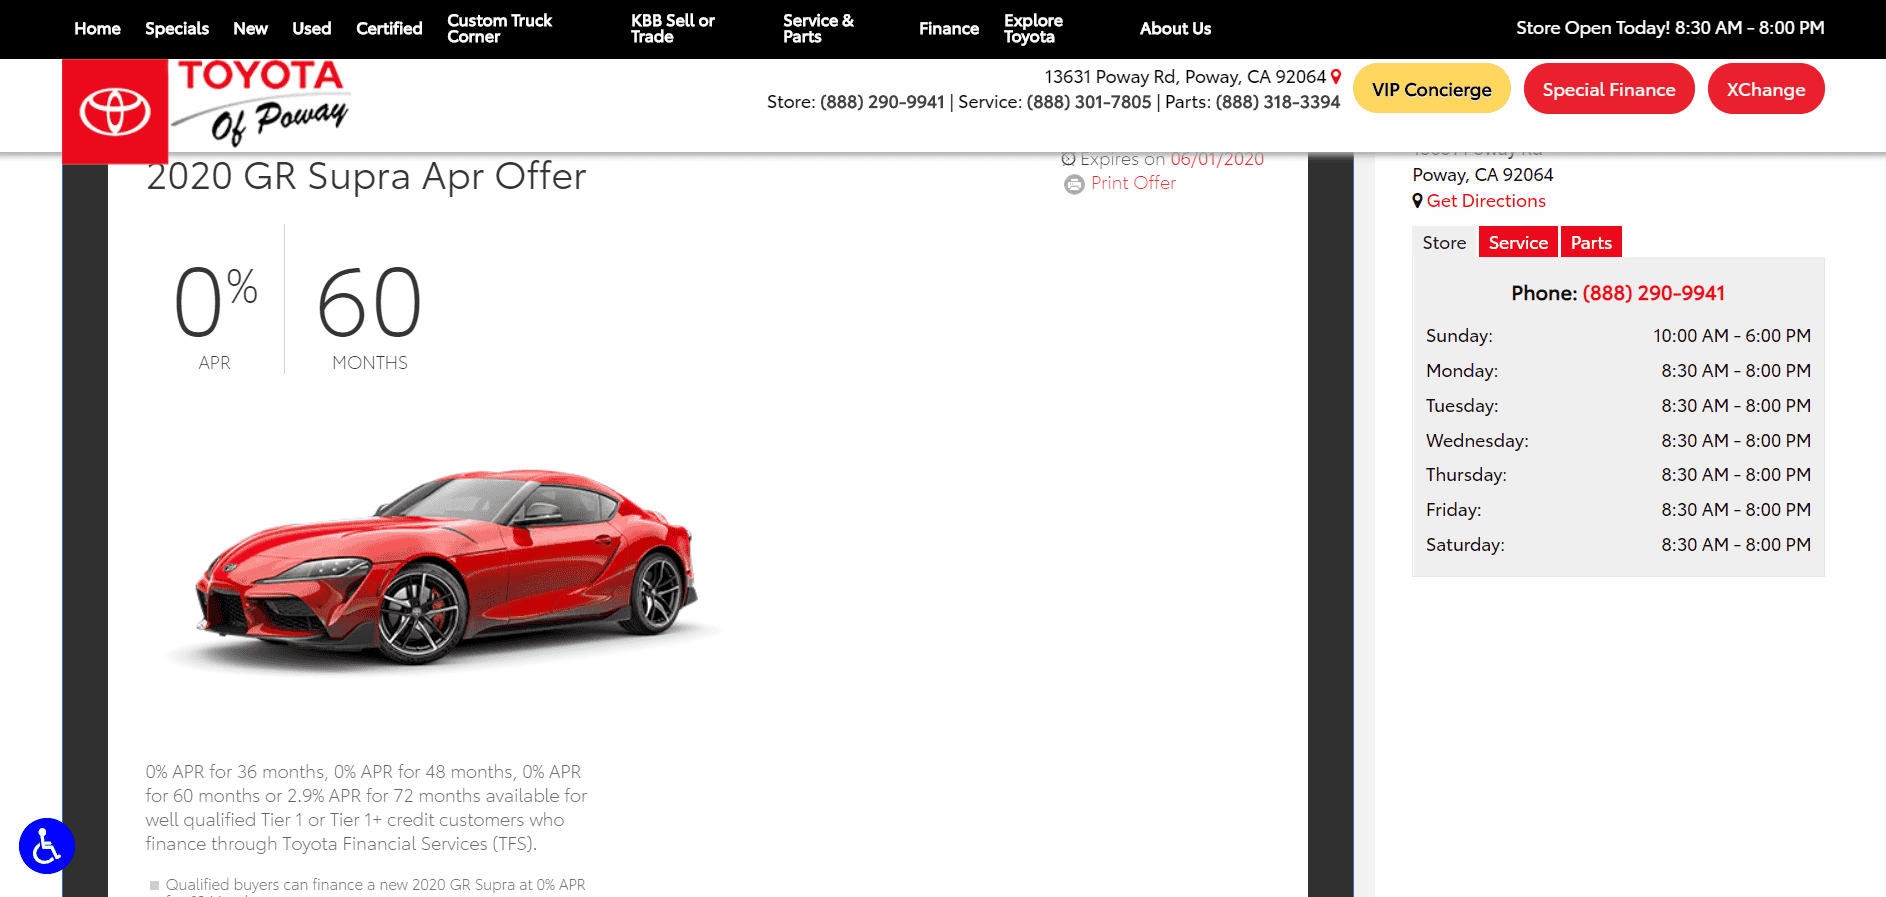1886x897 pixels.
Task: Open the accessibility options icon
Action: click(x=47, y=846)
